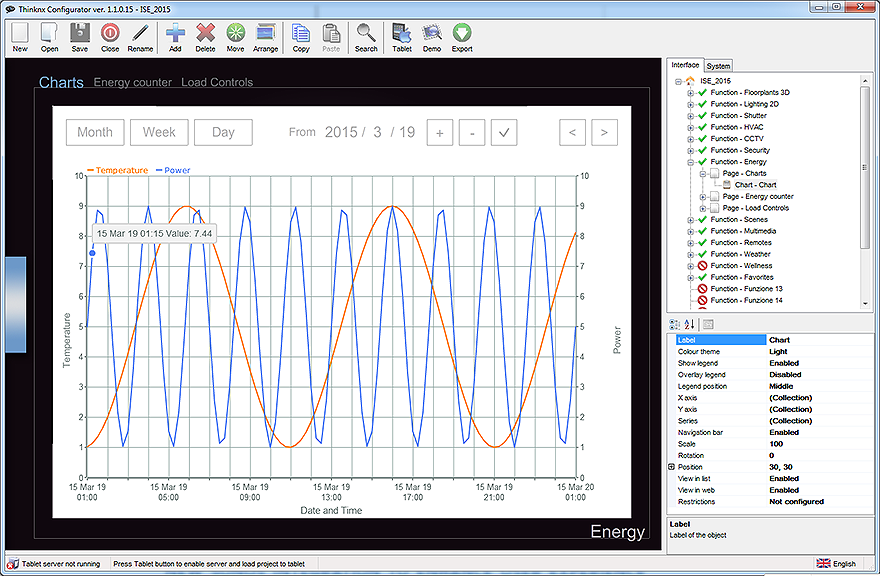Open property pages icon in properties toolbar
The width and height of the screenshot is (880, 576).
[708, 324]
